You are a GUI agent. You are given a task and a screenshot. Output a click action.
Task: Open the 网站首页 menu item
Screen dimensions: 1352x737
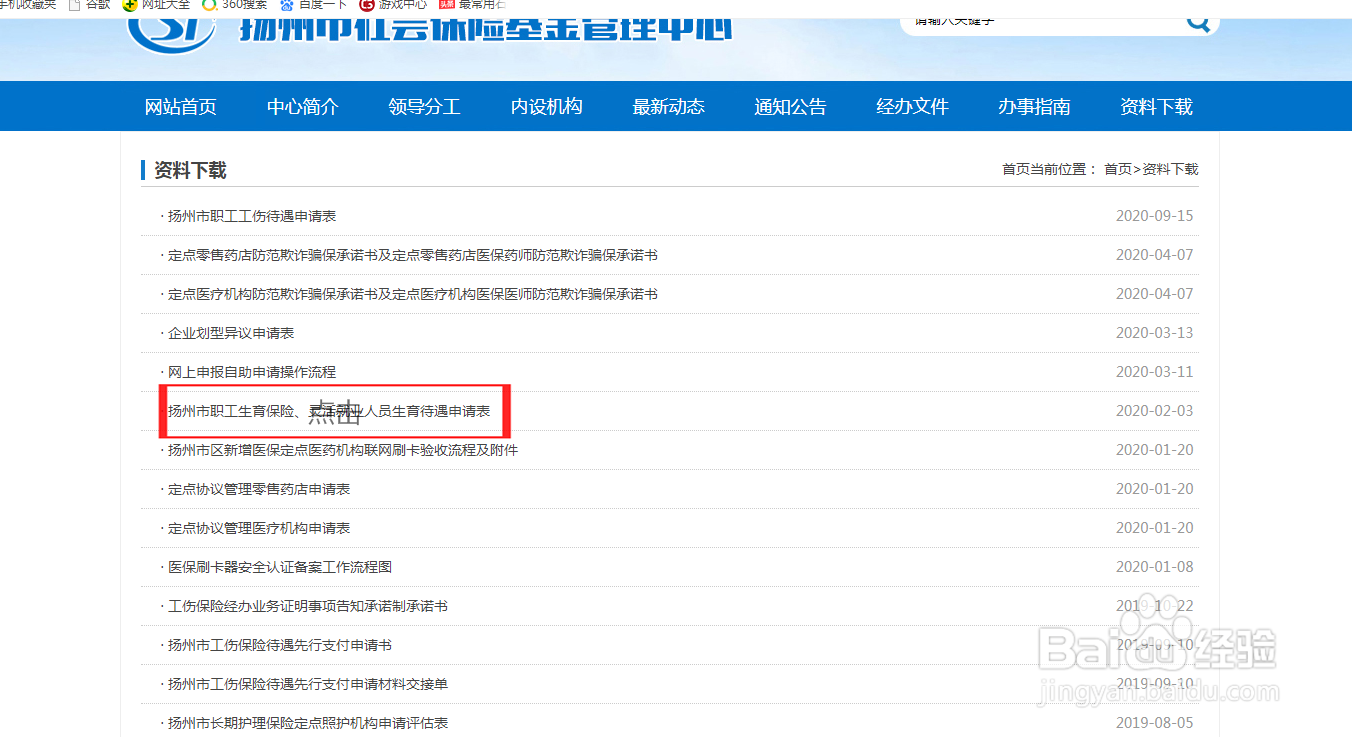[180, 106]
